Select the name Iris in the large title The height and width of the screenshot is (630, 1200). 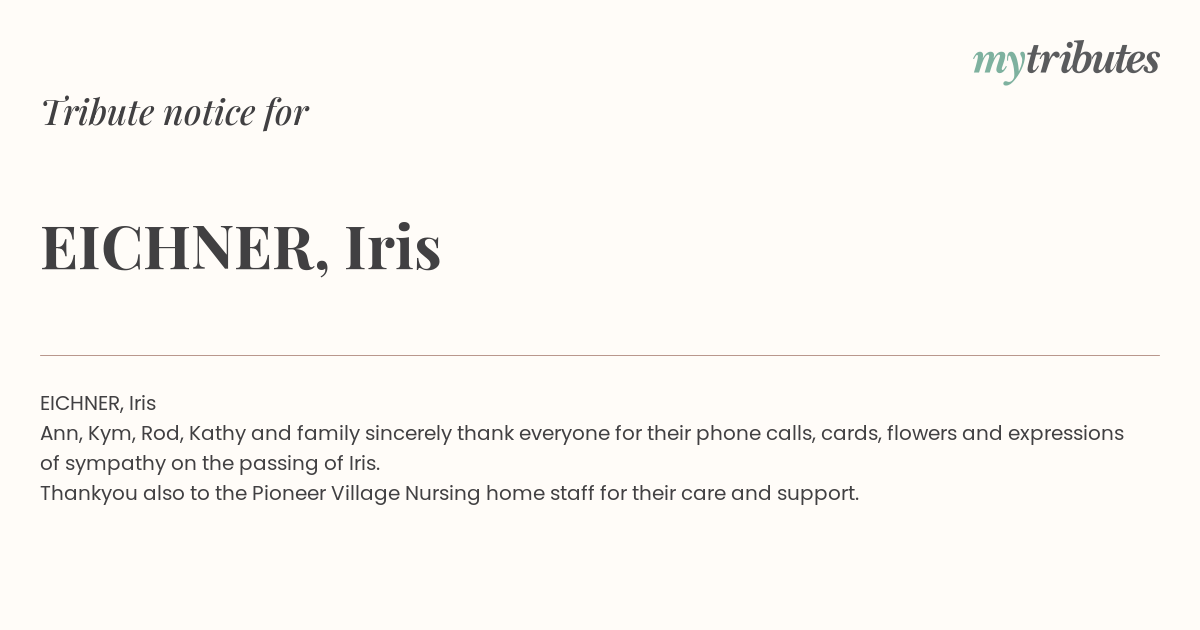[x=393, y=247]
